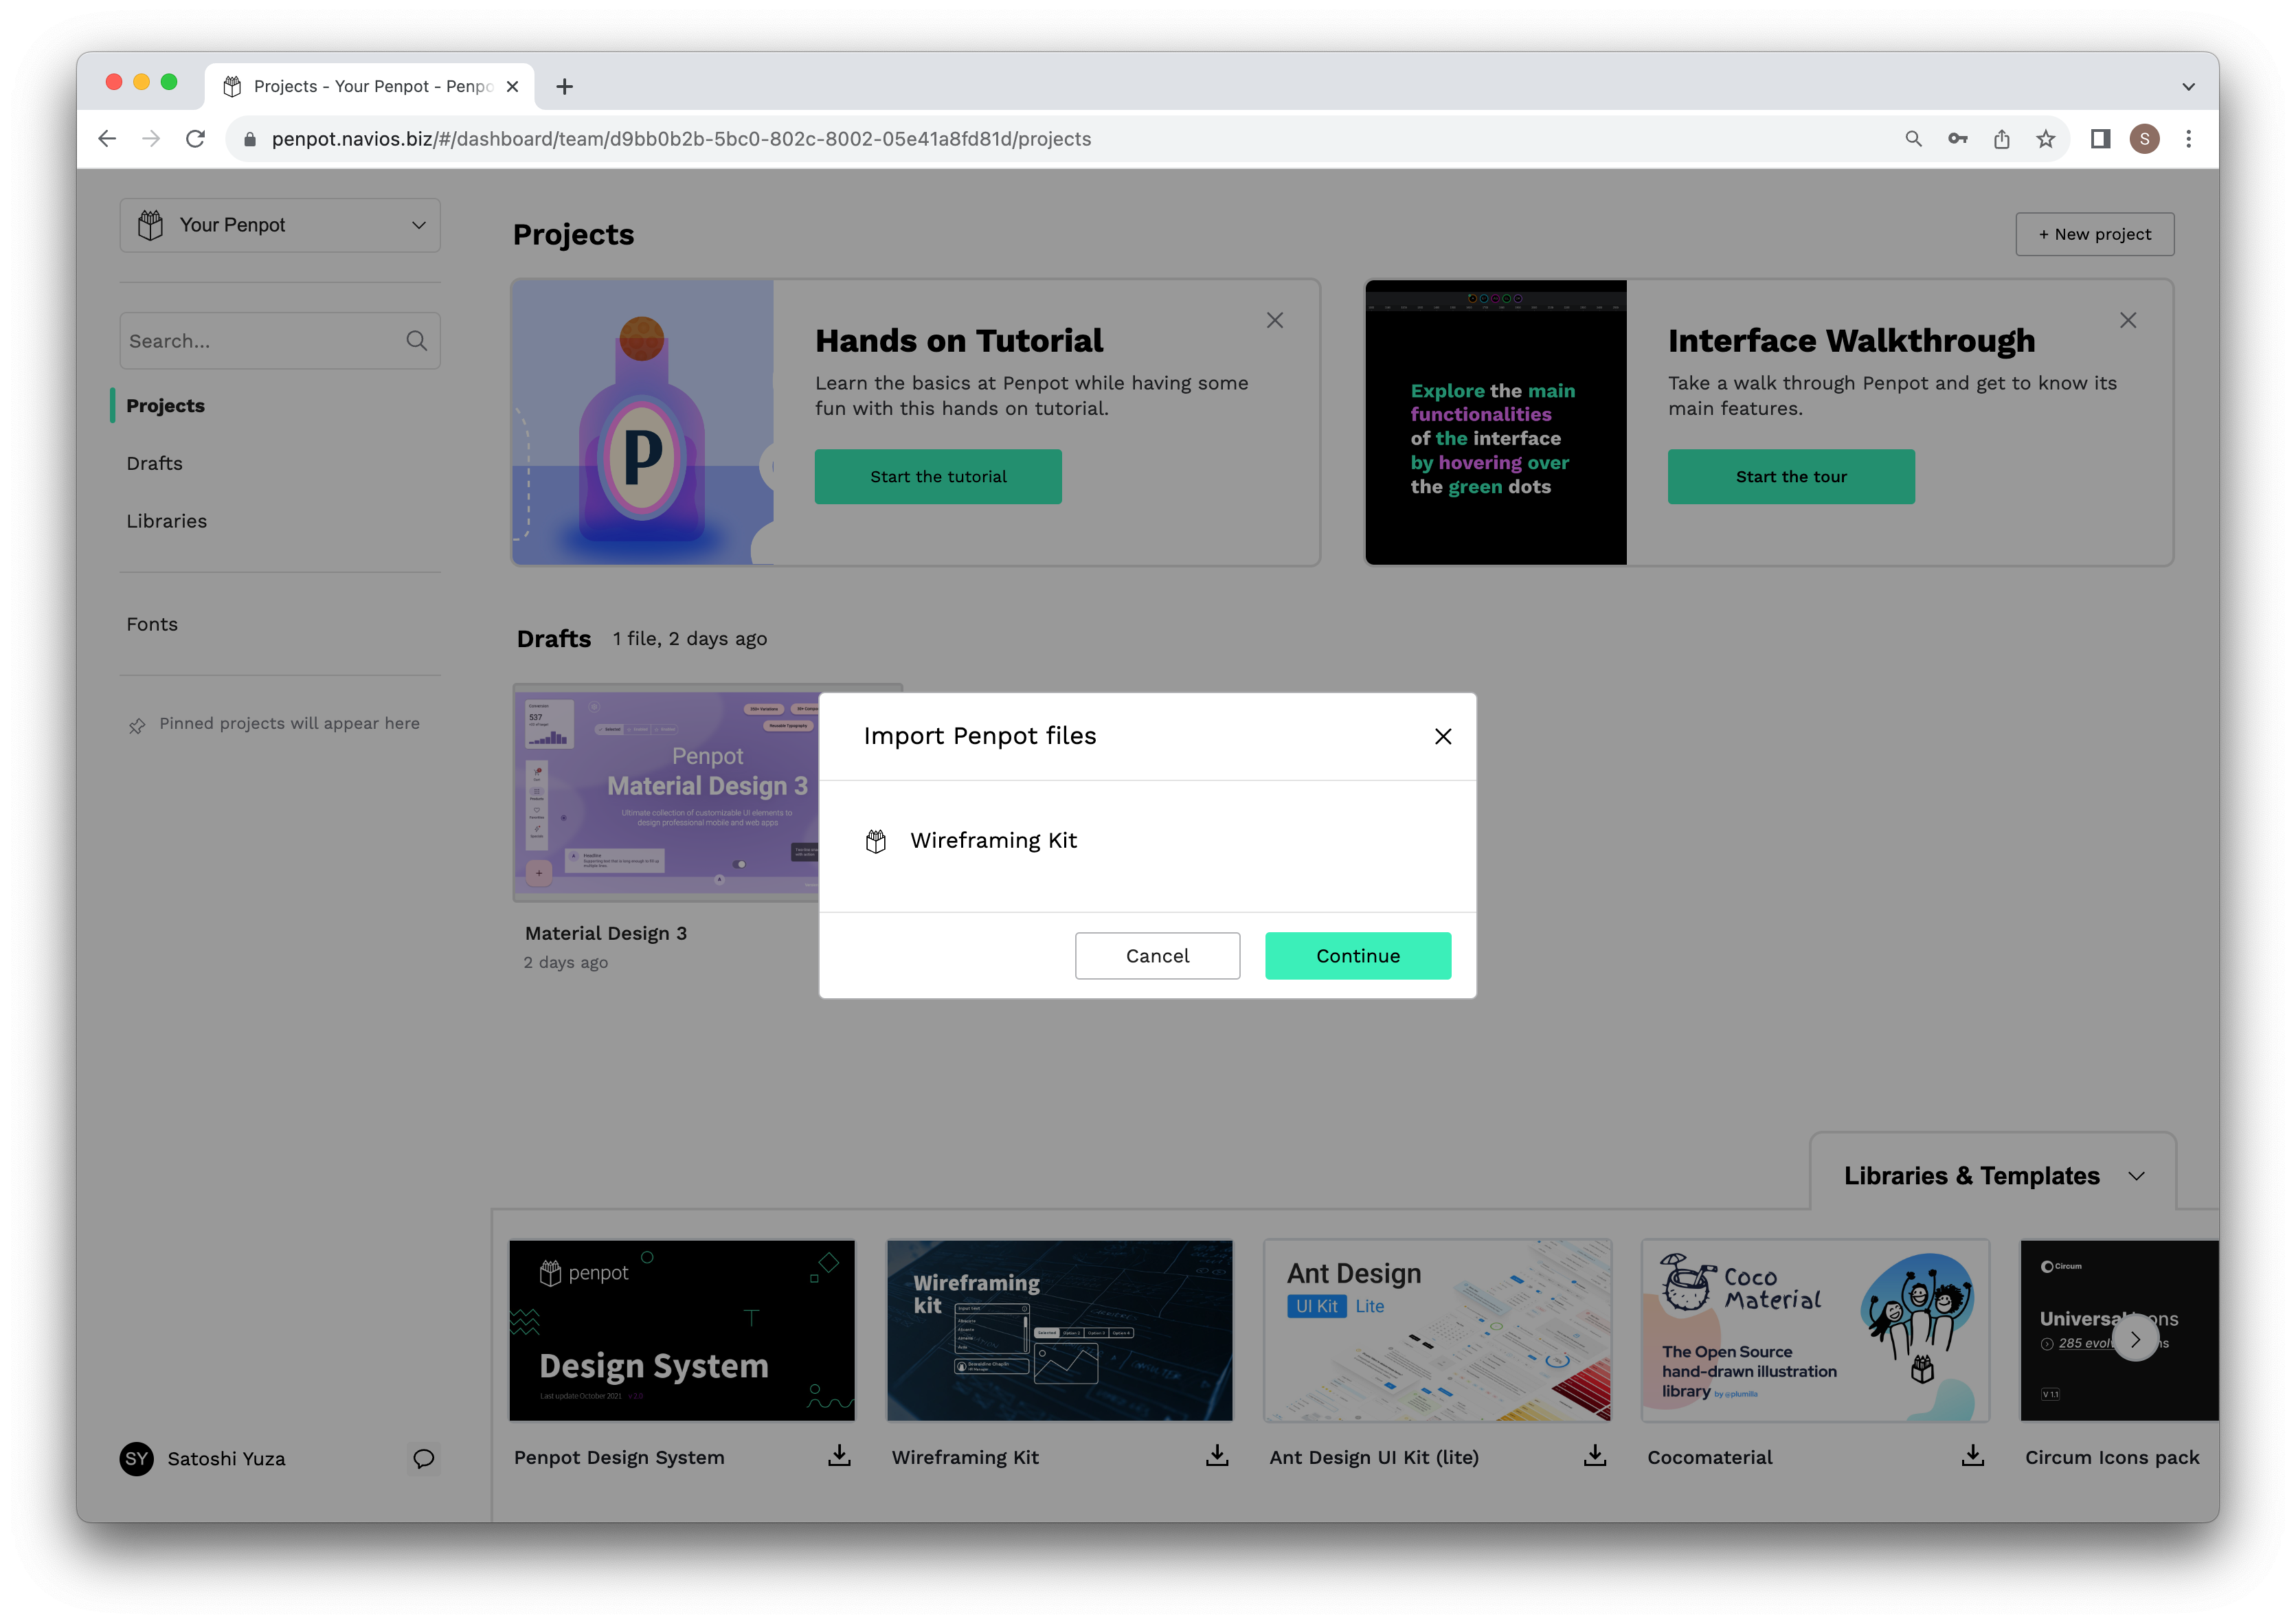Start the tutorial
The height and width of the screenshot is (1624, 2296).
pyautogui.click(x=938, y=477)
